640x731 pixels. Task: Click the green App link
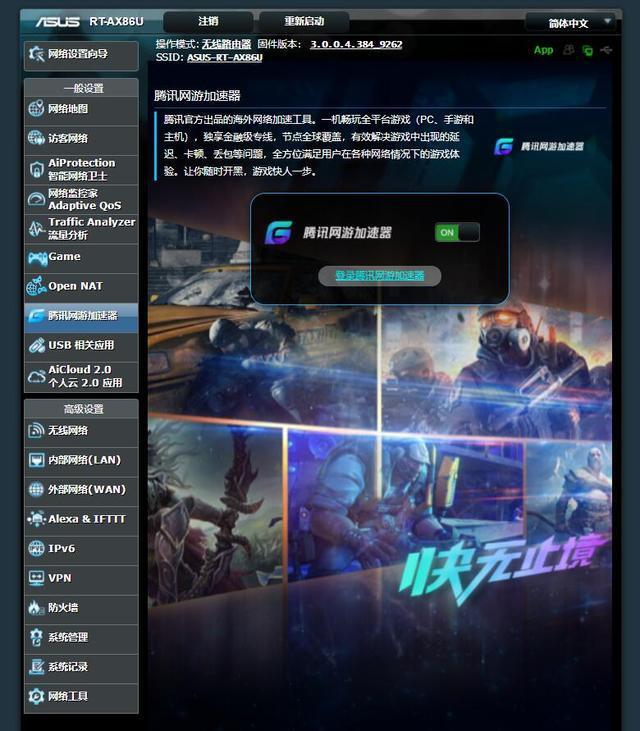(x=544, y=50)
